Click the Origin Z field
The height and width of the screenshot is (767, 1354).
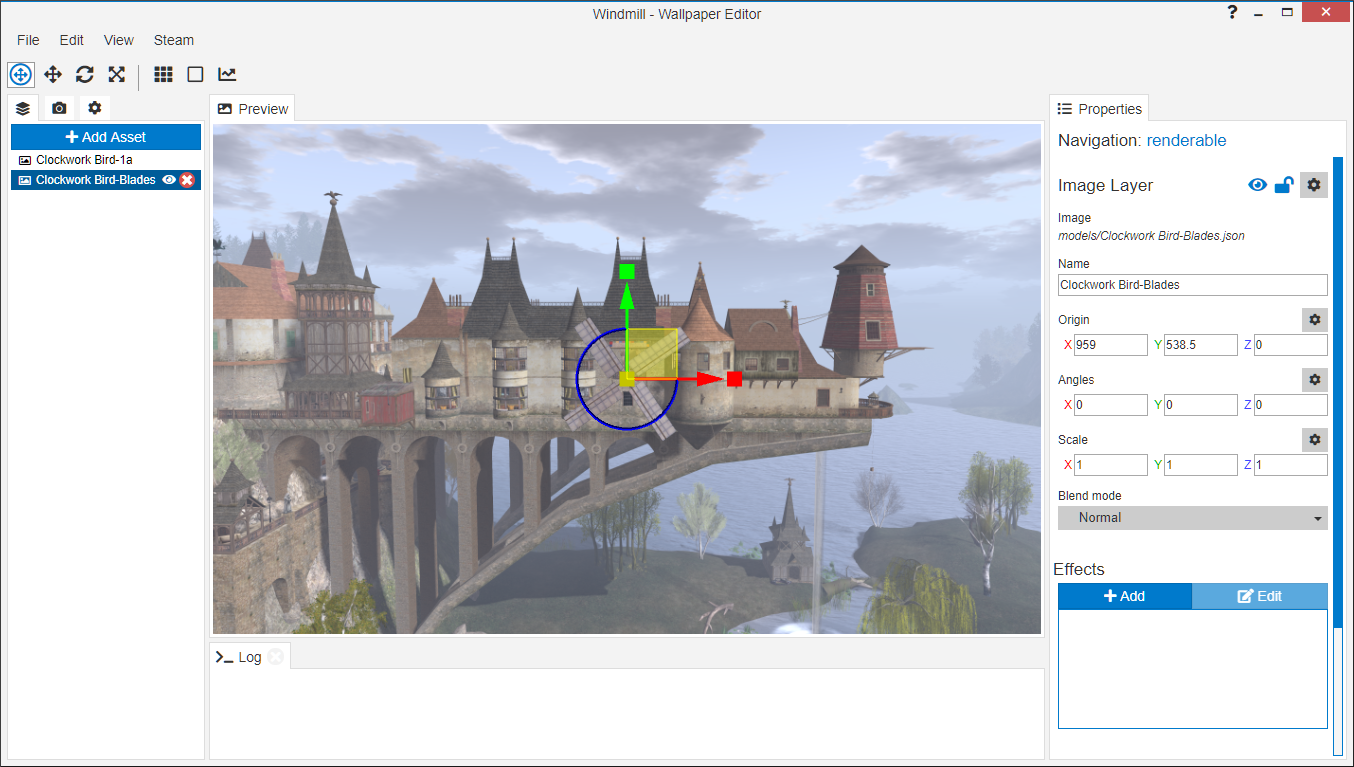pyautogui.click(x=1291, y=345)
